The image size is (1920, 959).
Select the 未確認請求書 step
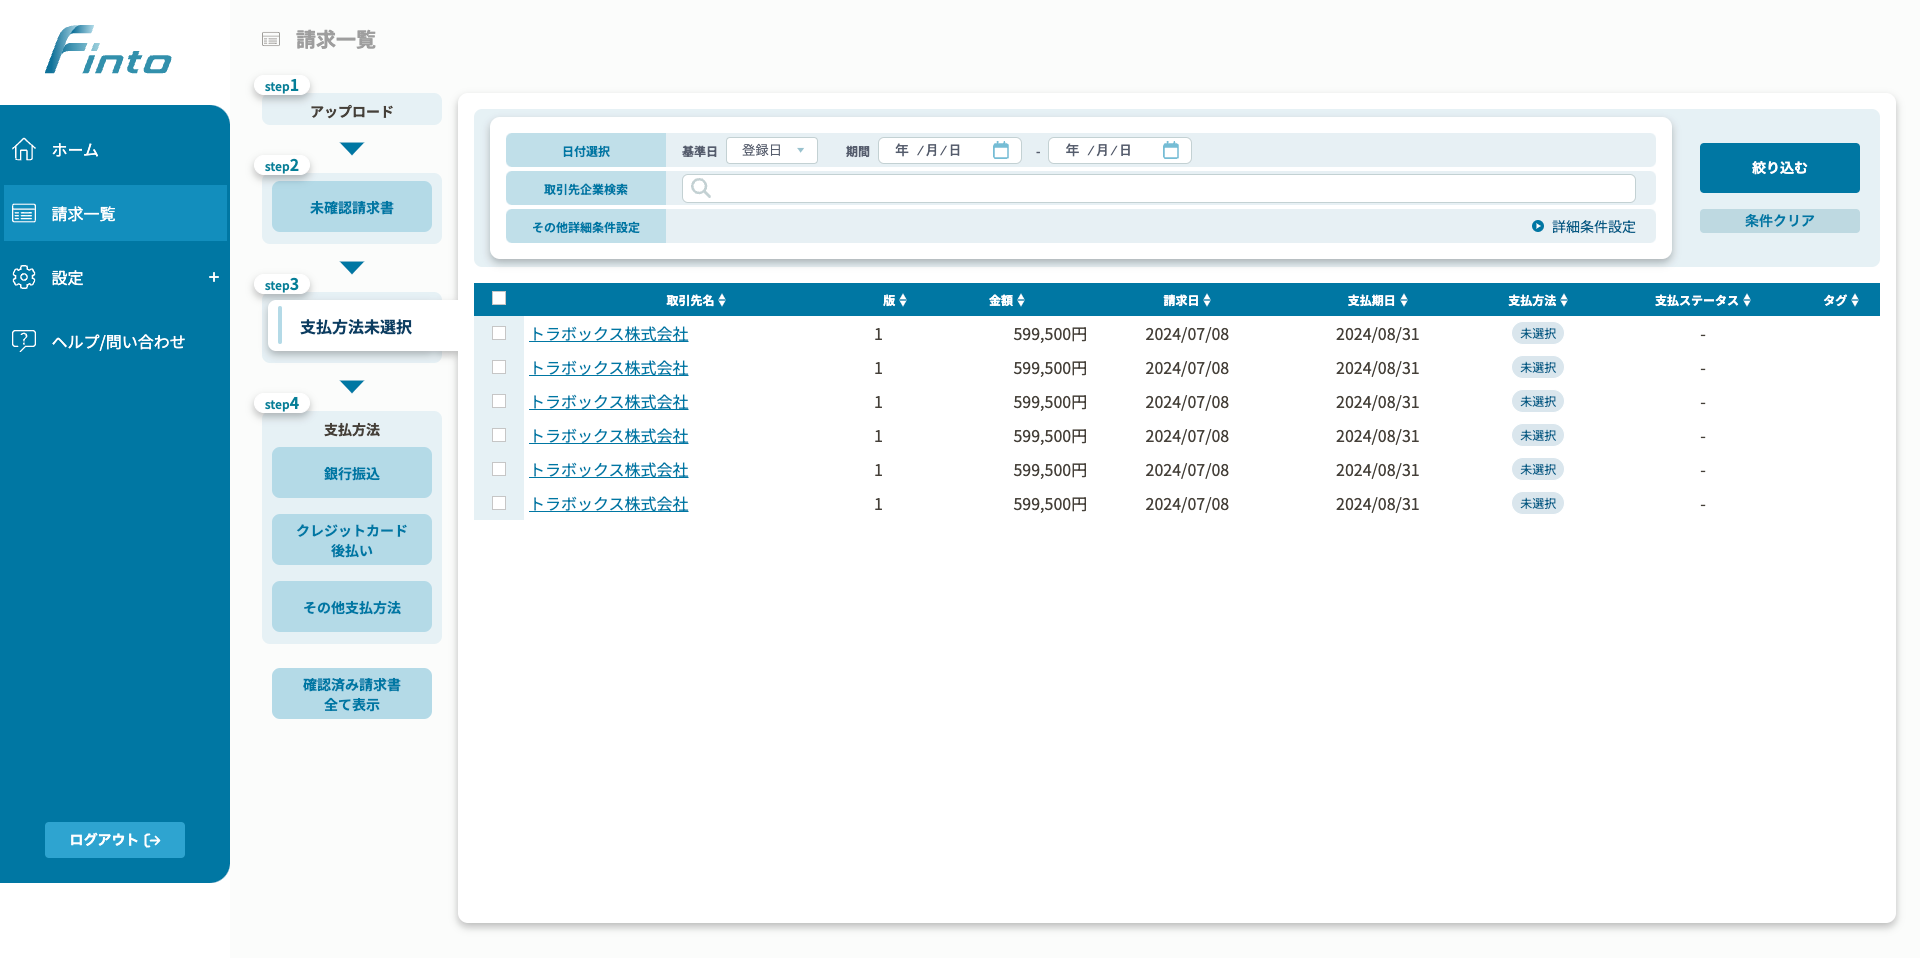coord(352,207)
